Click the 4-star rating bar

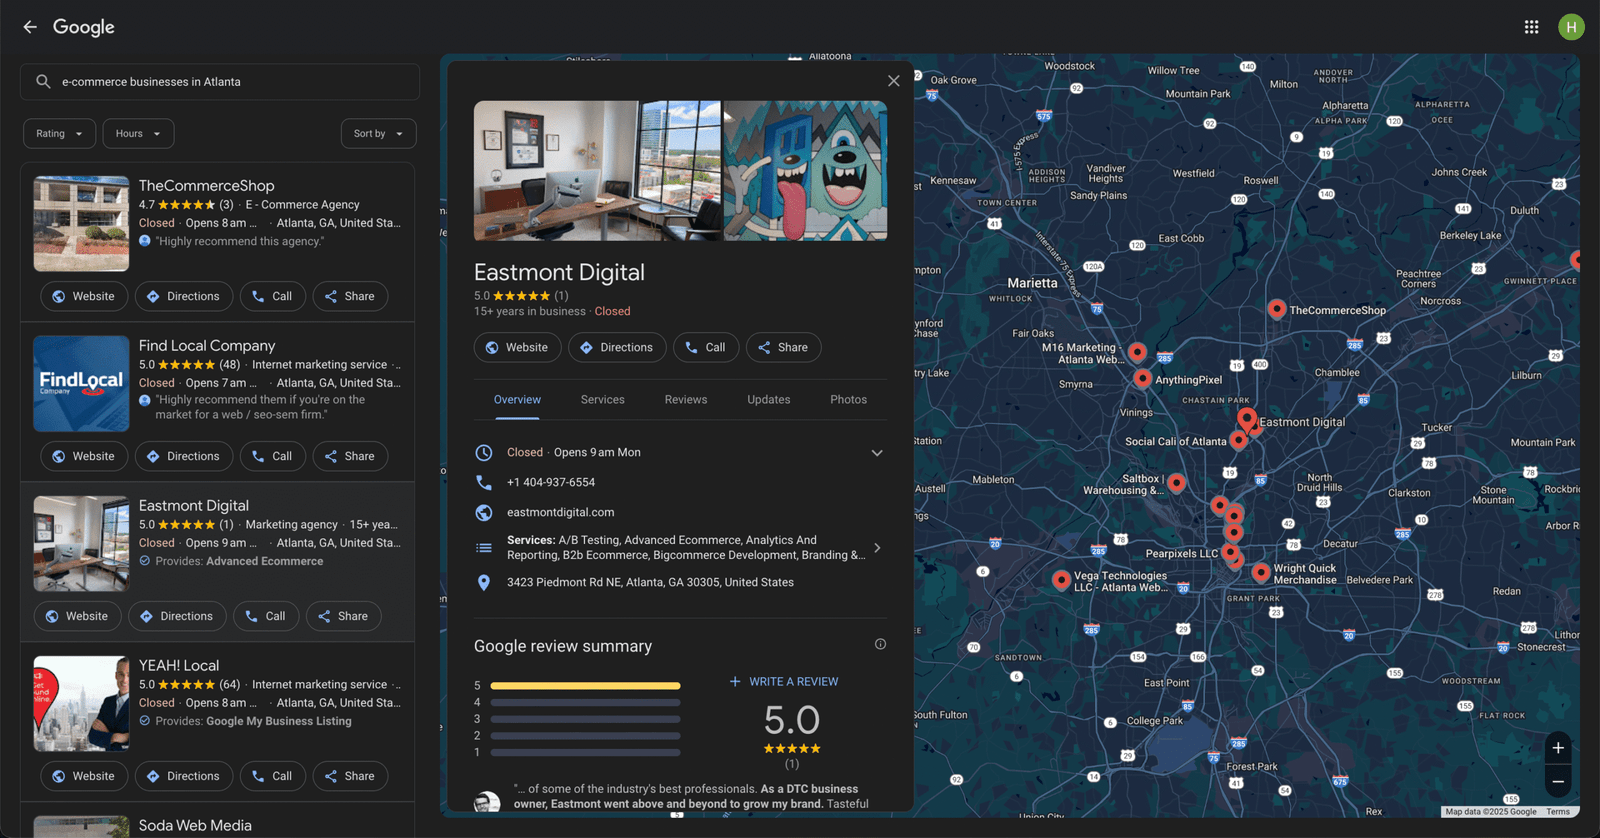coord(585,702)
